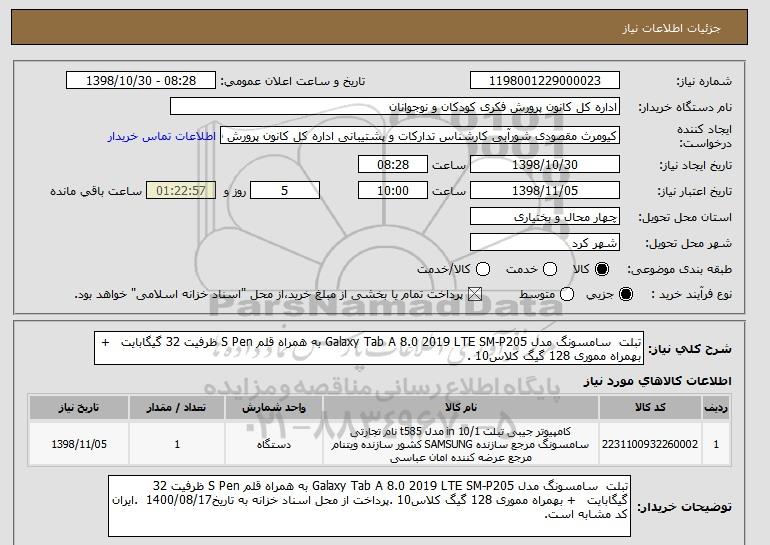Screen dimensions: 770x545
Task: Open اطلاعات تماس خریدار link
Action: [x=162, y=136]
